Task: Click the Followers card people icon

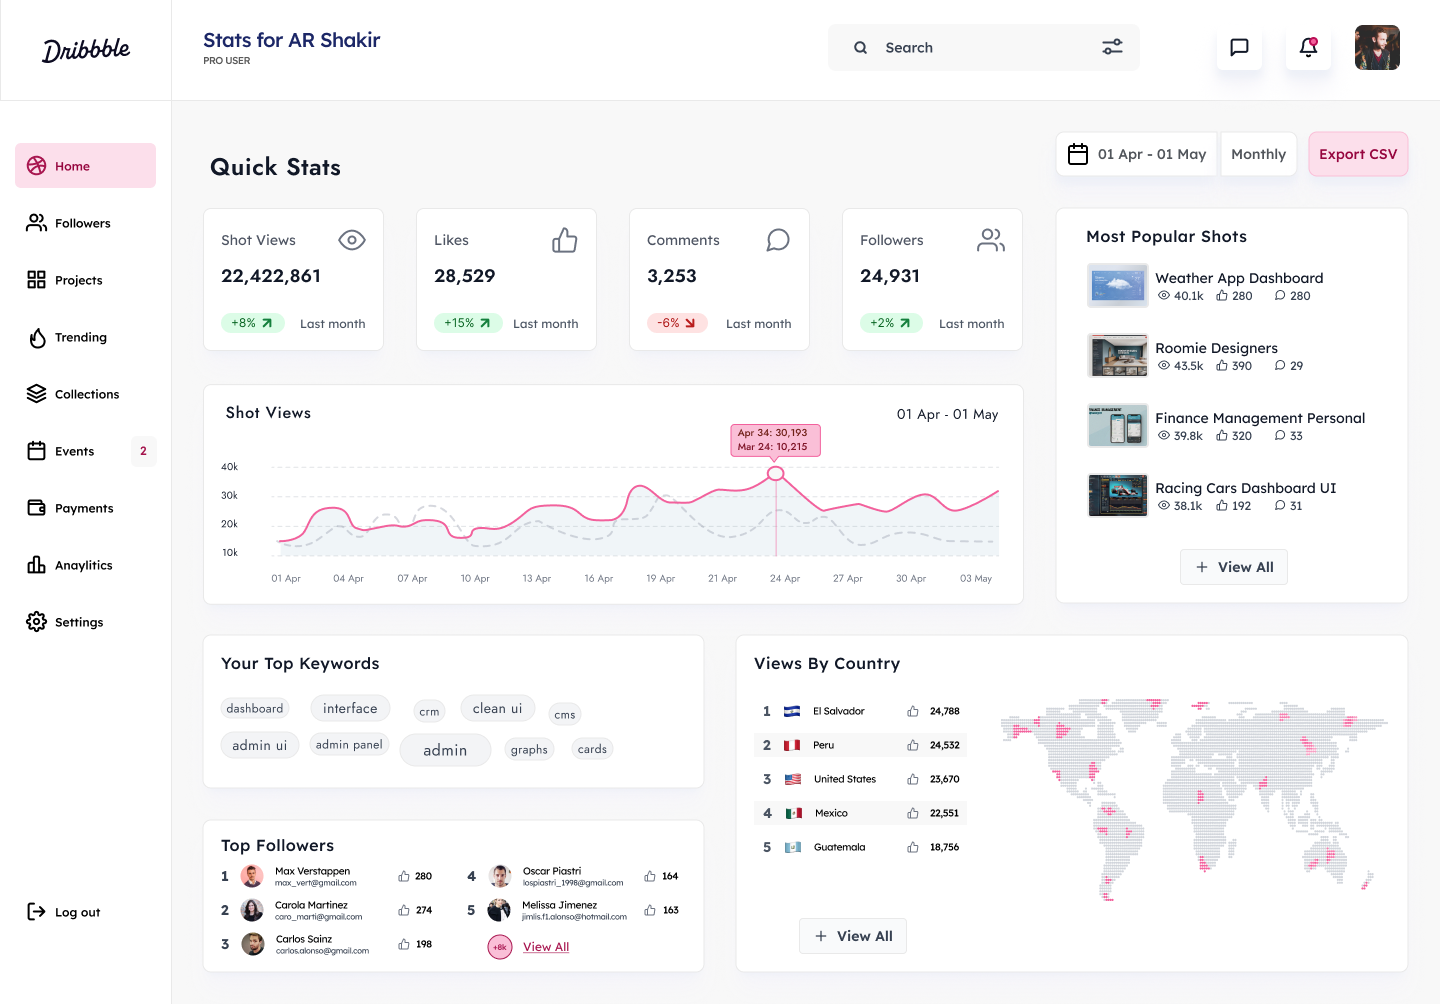Action: 991,240
